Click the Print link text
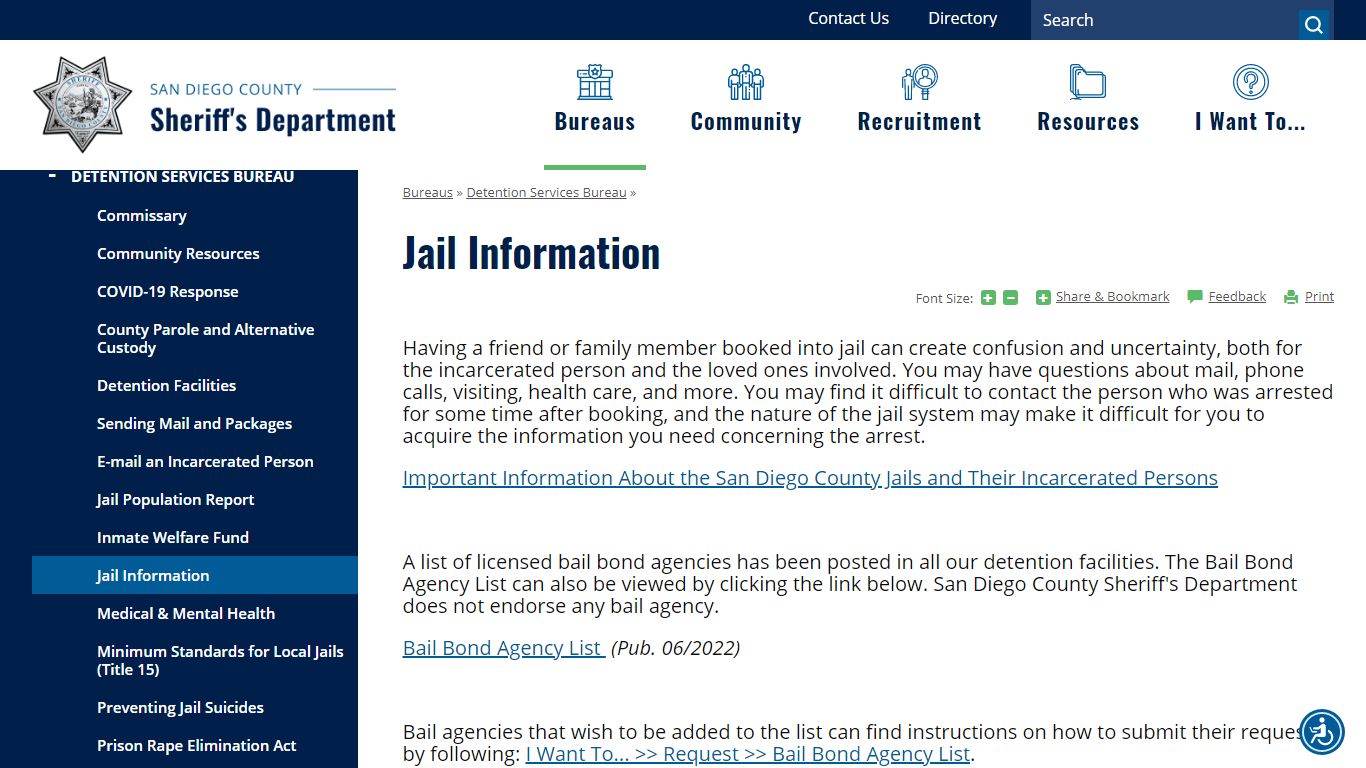Image resolution: width=1366 pixels, height=768 pixels. [x=1319, y=296]
